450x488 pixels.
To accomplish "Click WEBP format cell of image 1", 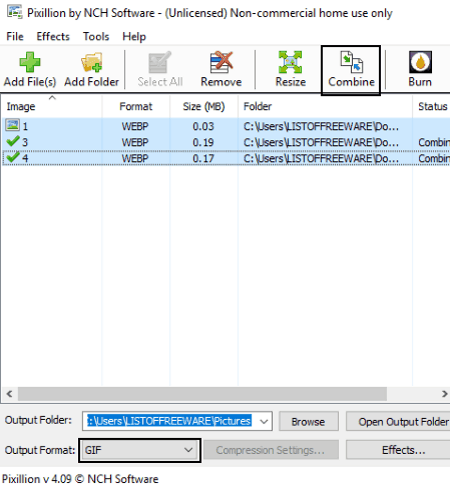I will pos(135,126).
